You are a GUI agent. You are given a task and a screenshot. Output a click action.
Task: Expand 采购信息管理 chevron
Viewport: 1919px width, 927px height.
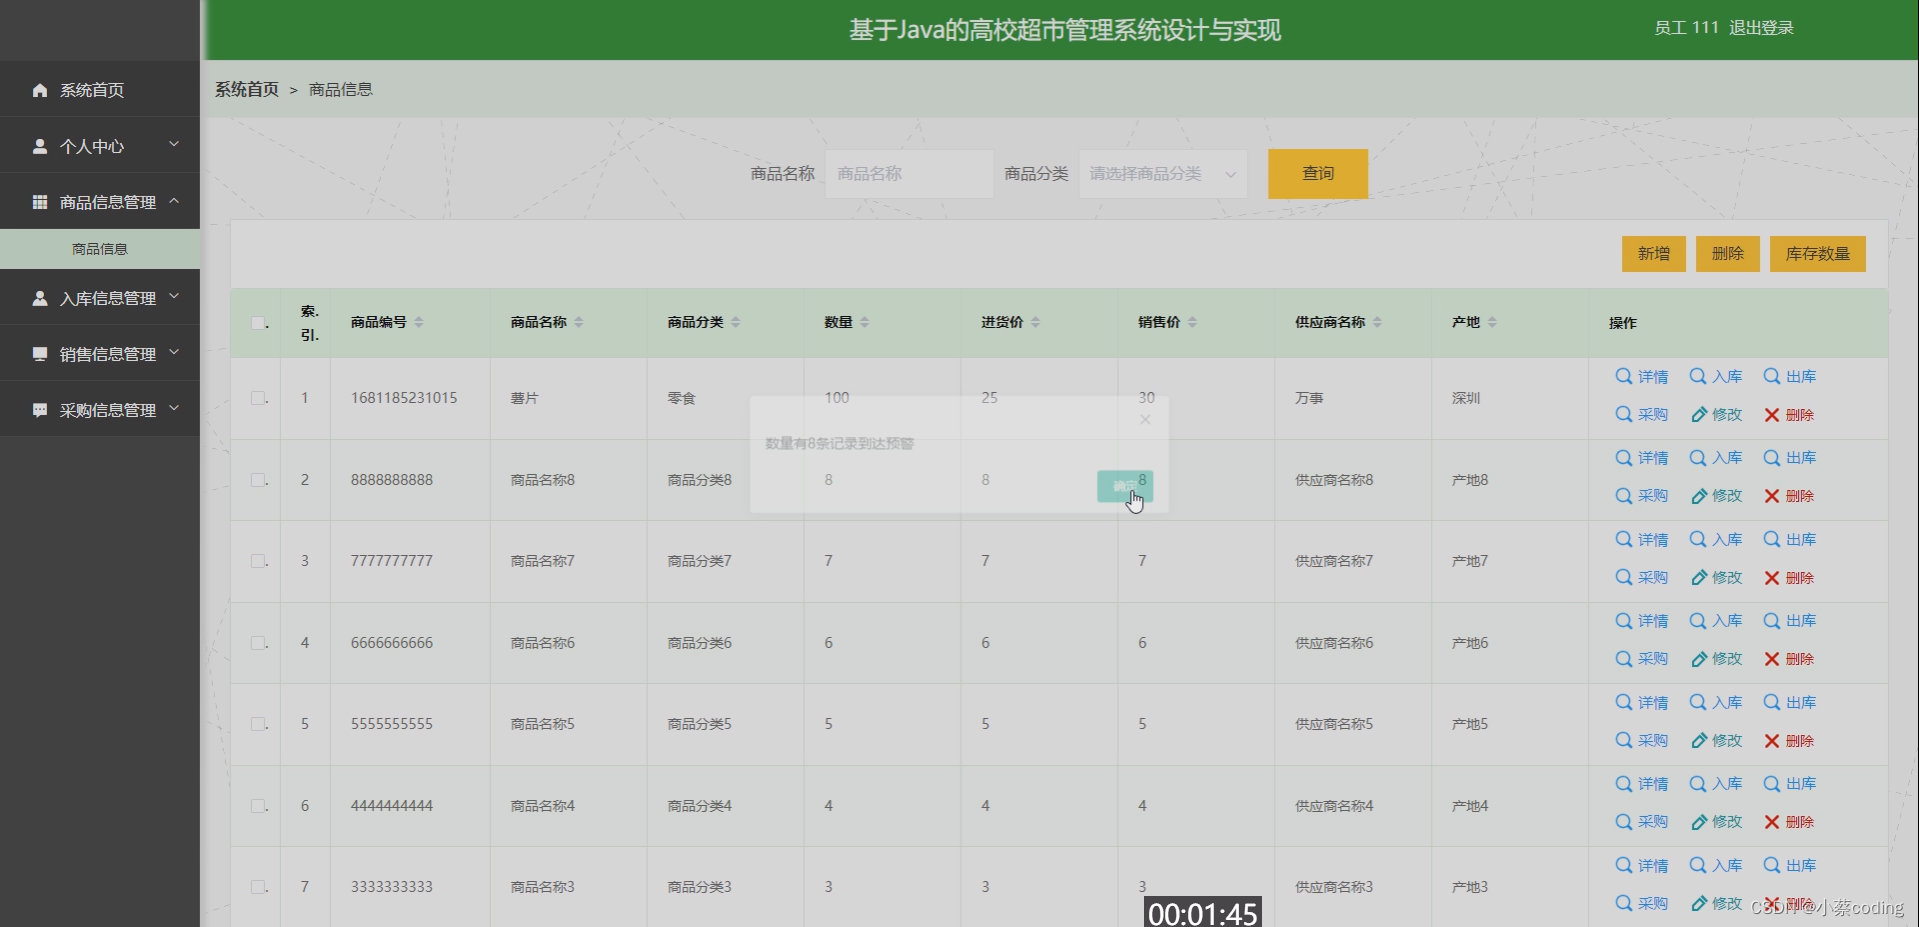174,409
